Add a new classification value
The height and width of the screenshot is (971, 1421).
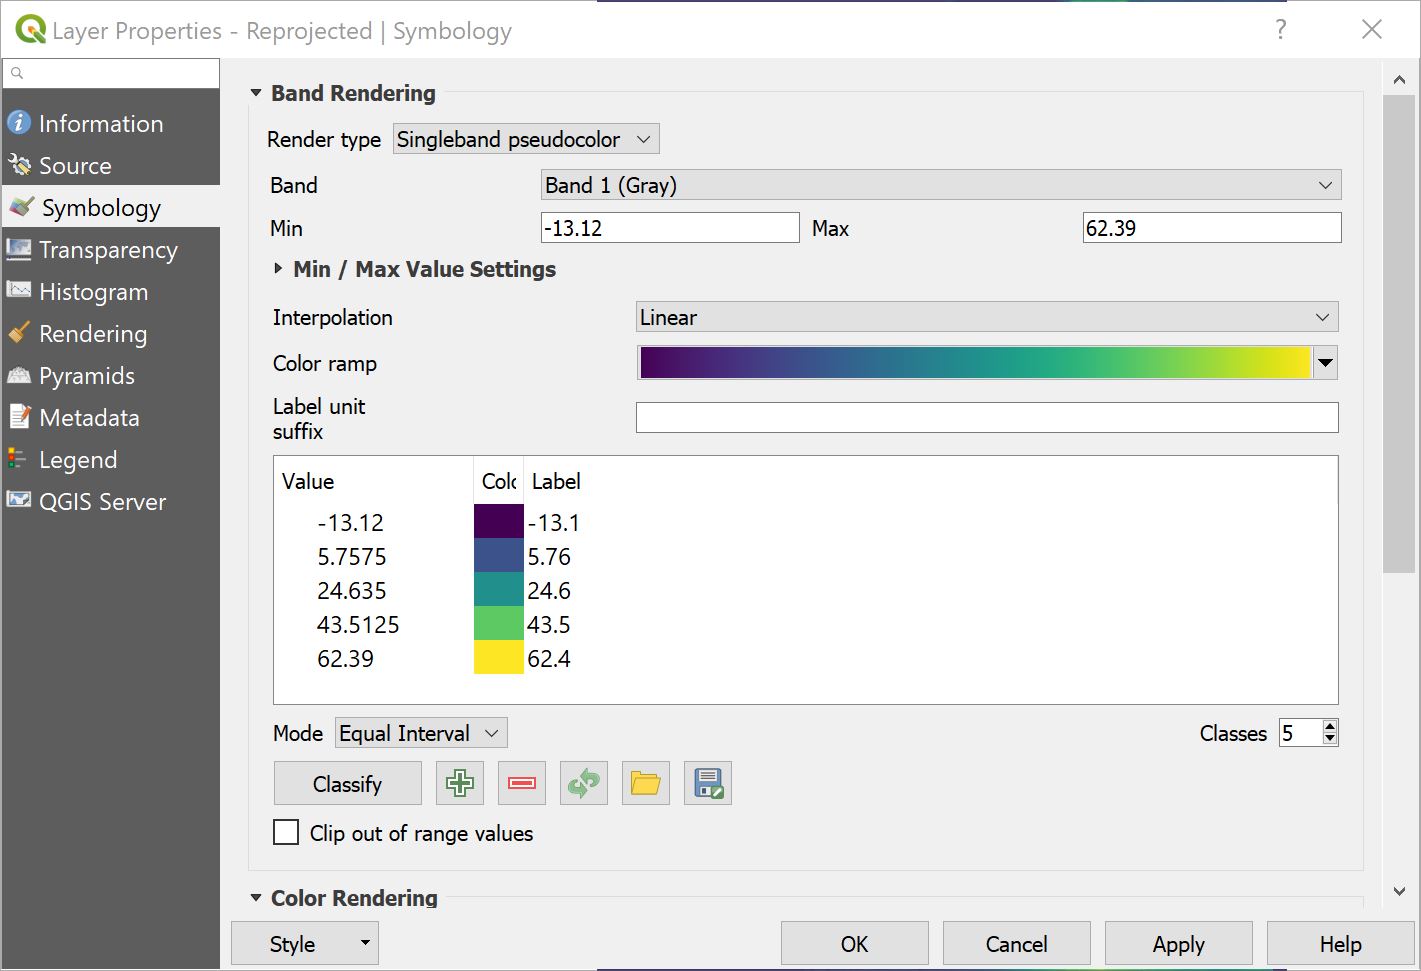coord(459,783)
